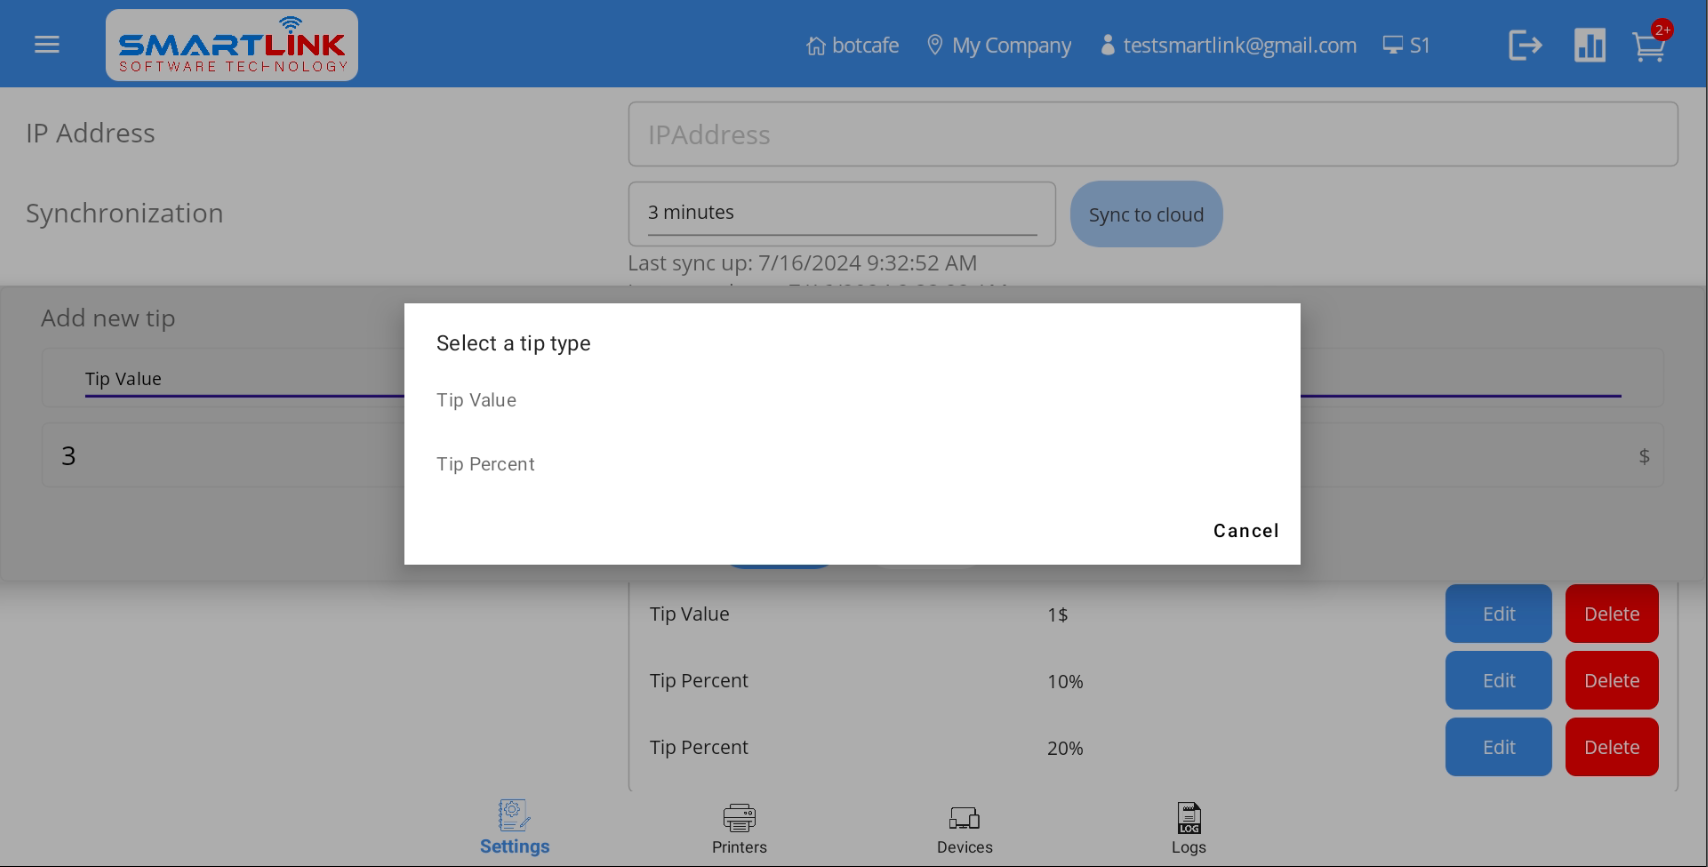The image size is (1708, 867).
Task: Edit the 20% Tip Percent row
Action: [x=1498, y=747]
